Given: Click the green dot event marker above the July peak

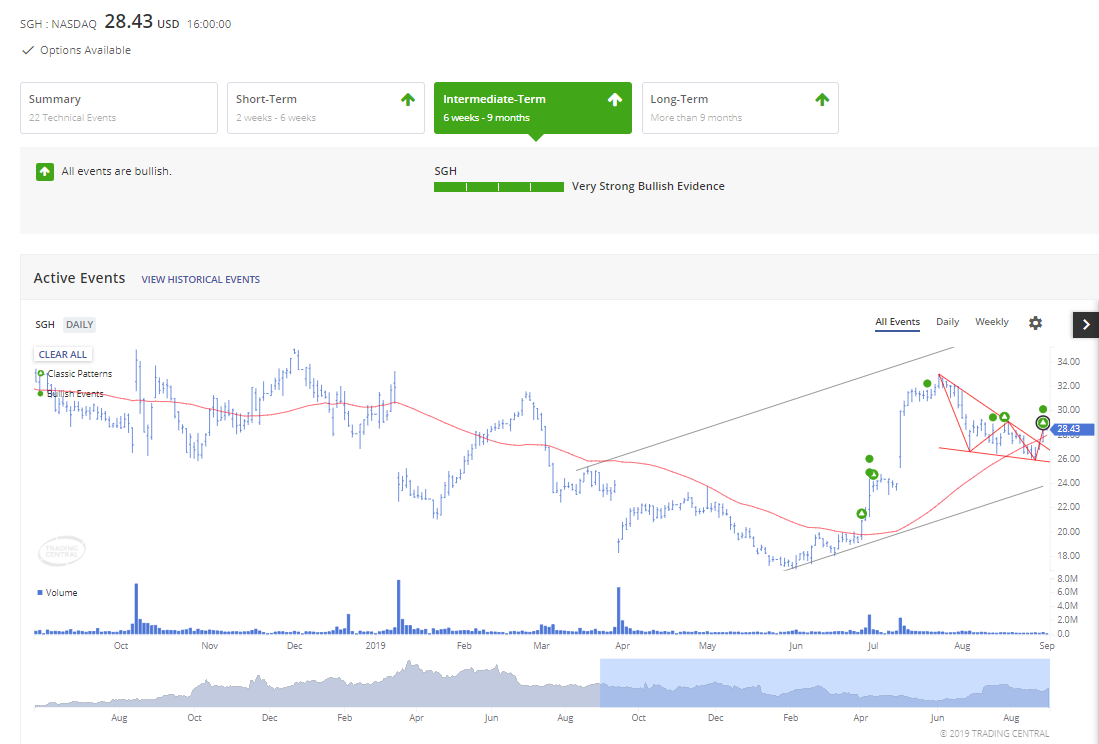Looking at the screenshot, I should point(927,383).
